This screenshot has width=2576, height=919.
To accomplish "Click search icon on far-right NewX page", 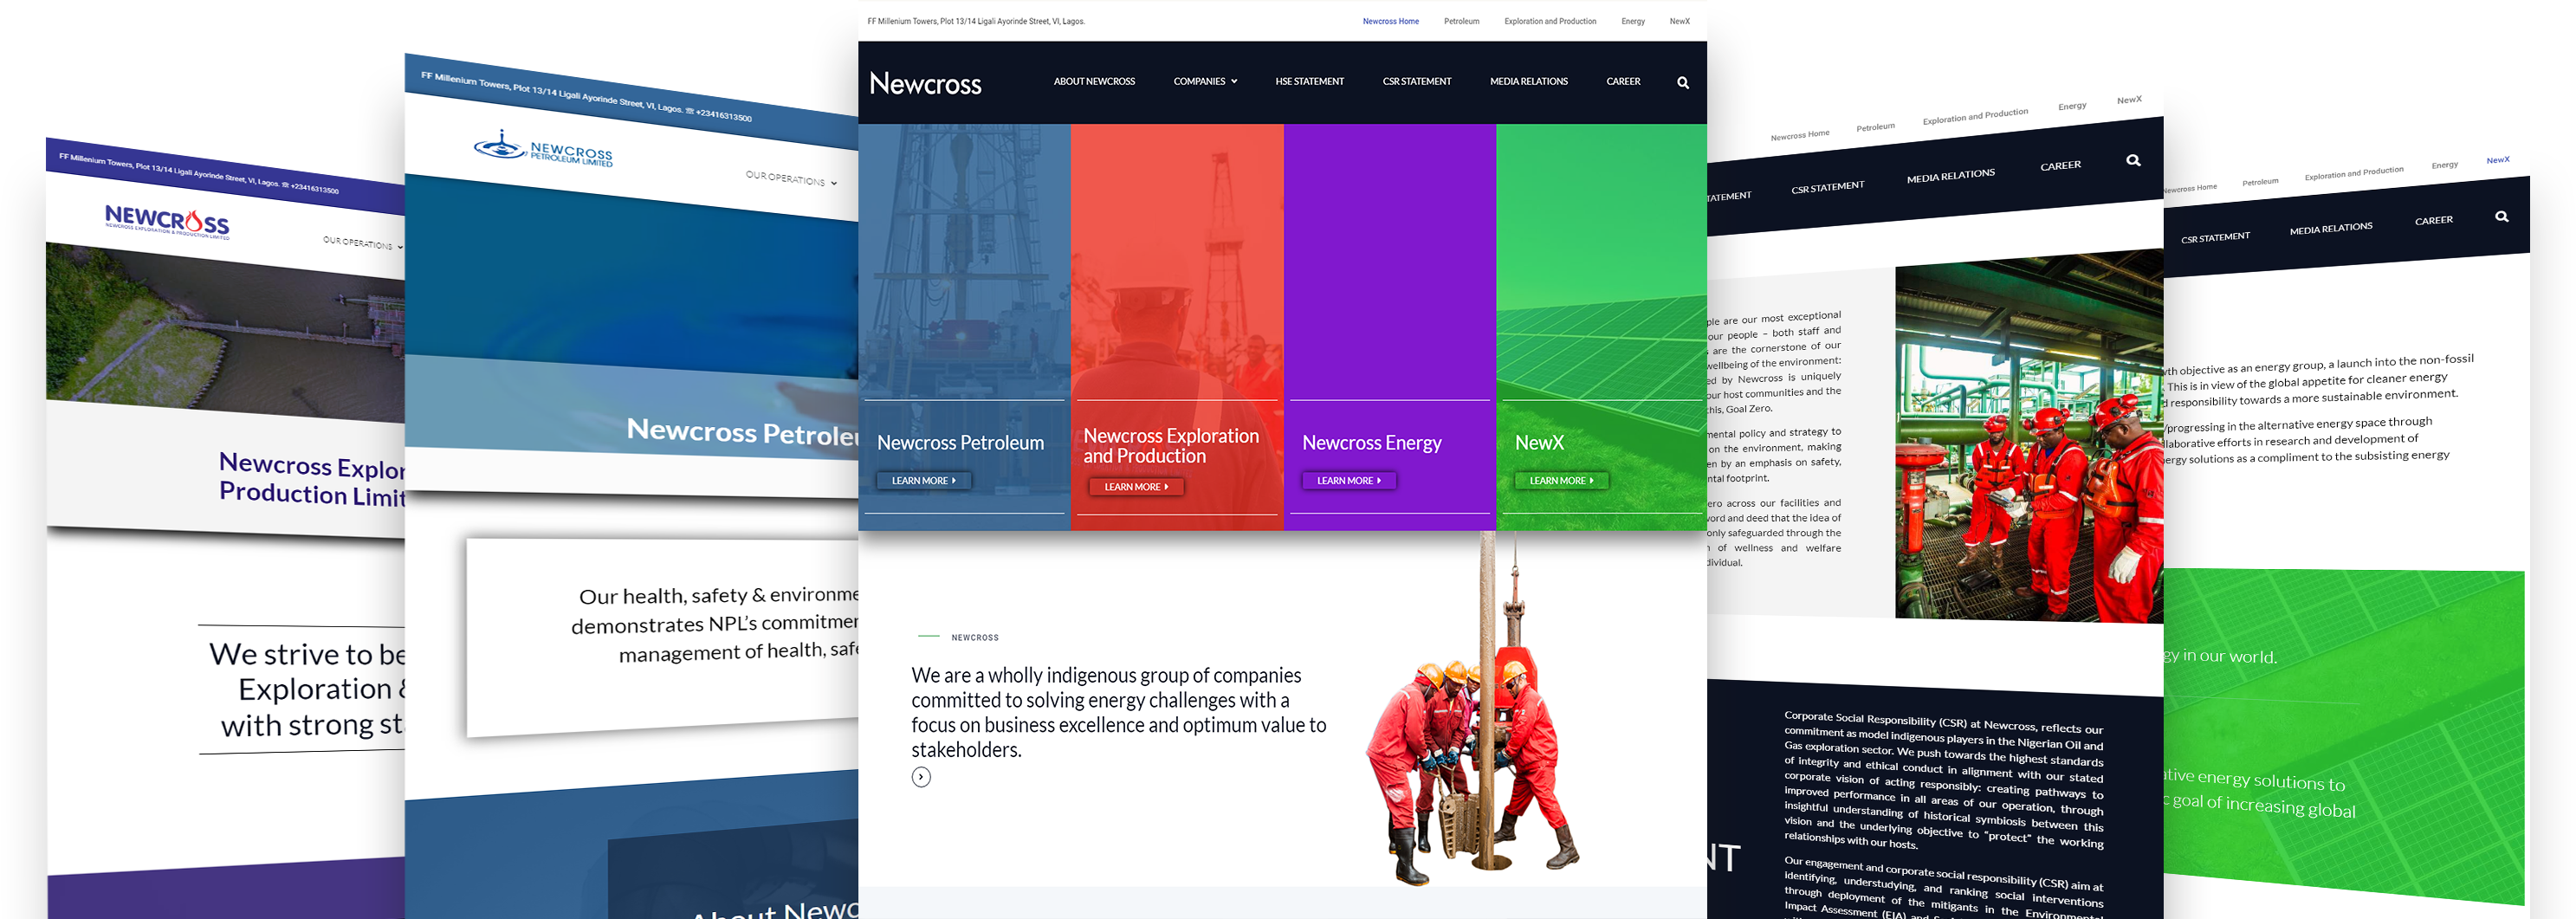I will click(x=2501, y=216).
